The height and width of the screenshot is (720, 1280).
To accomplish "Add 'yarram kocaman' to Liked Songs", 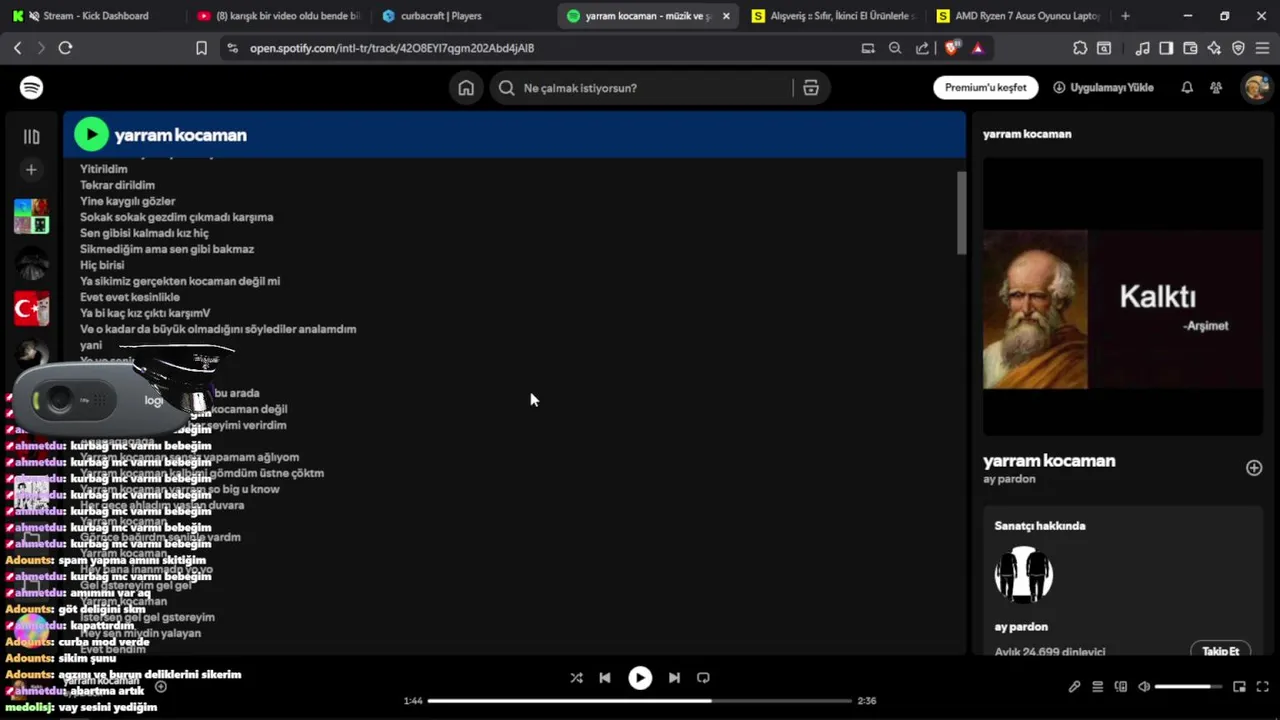I will [1254, 468].
